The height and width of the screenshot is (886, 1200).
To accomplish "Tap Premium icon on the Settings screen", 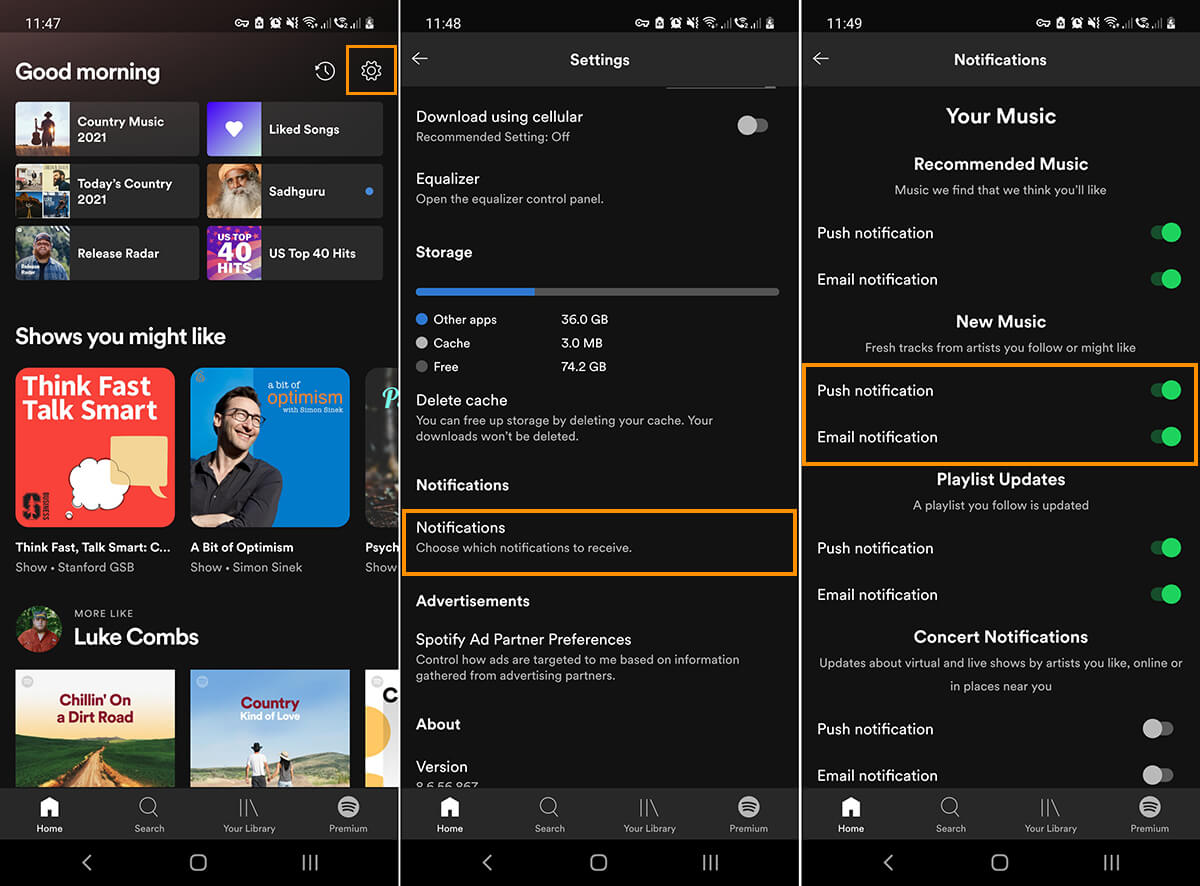I will point(748,807).
